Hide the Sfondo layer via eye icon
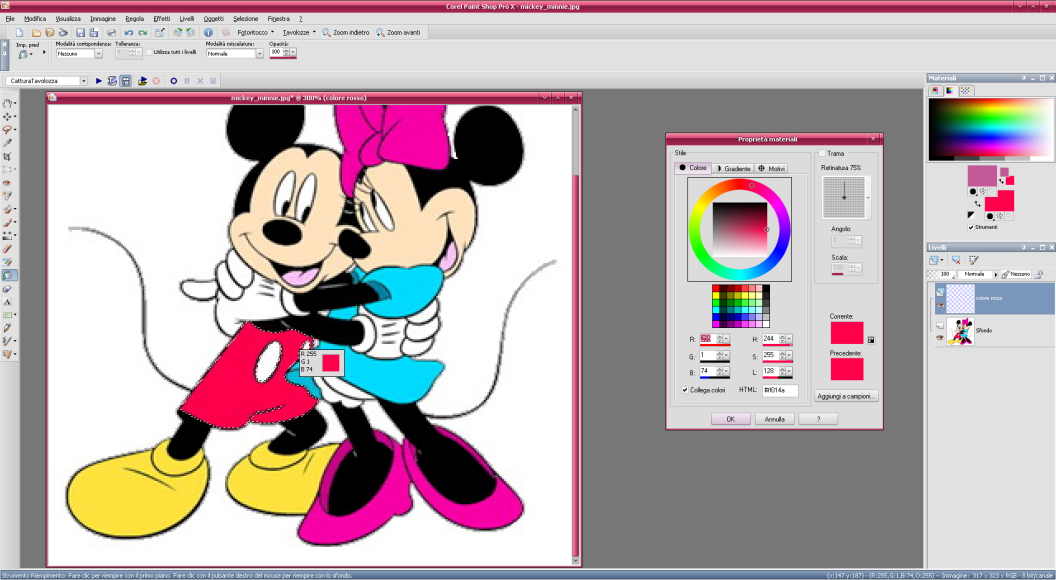Viewport: 1056px width, 580px height. [x=940, y=337]
